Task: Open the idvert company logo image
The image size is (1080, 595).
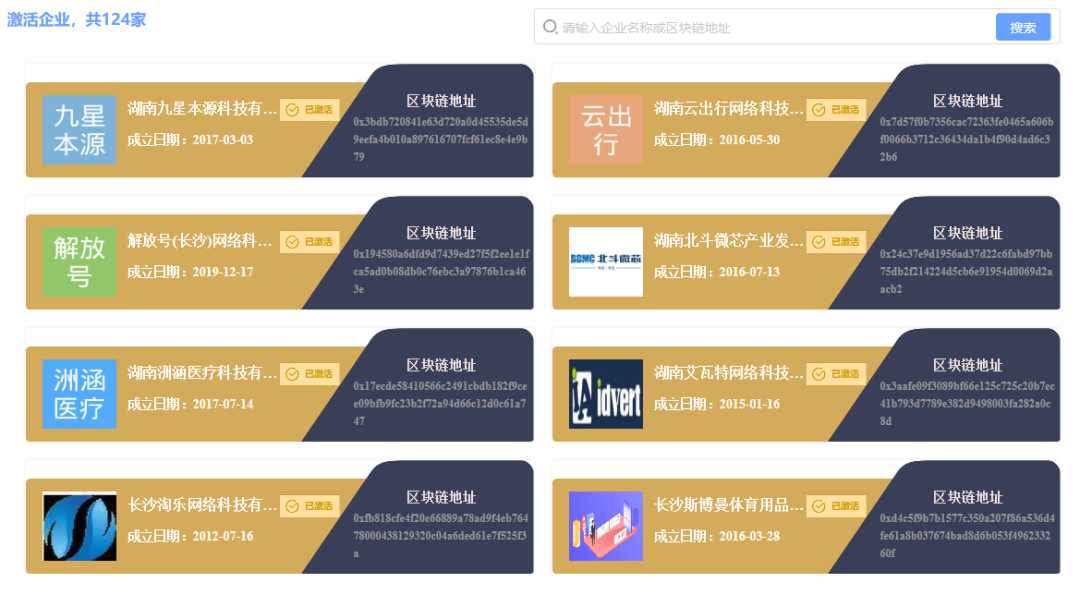Action: pyautogui.click(x=605, y=394)
